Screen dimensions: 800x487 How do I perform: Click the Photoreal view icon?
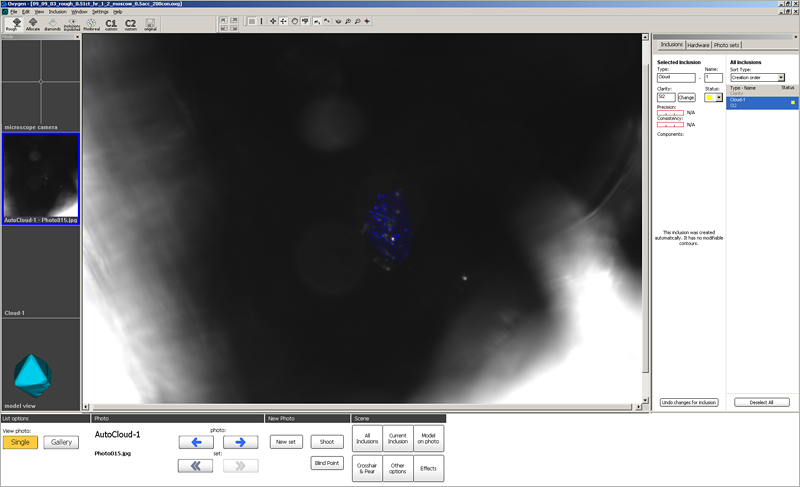tap(92, 24)
